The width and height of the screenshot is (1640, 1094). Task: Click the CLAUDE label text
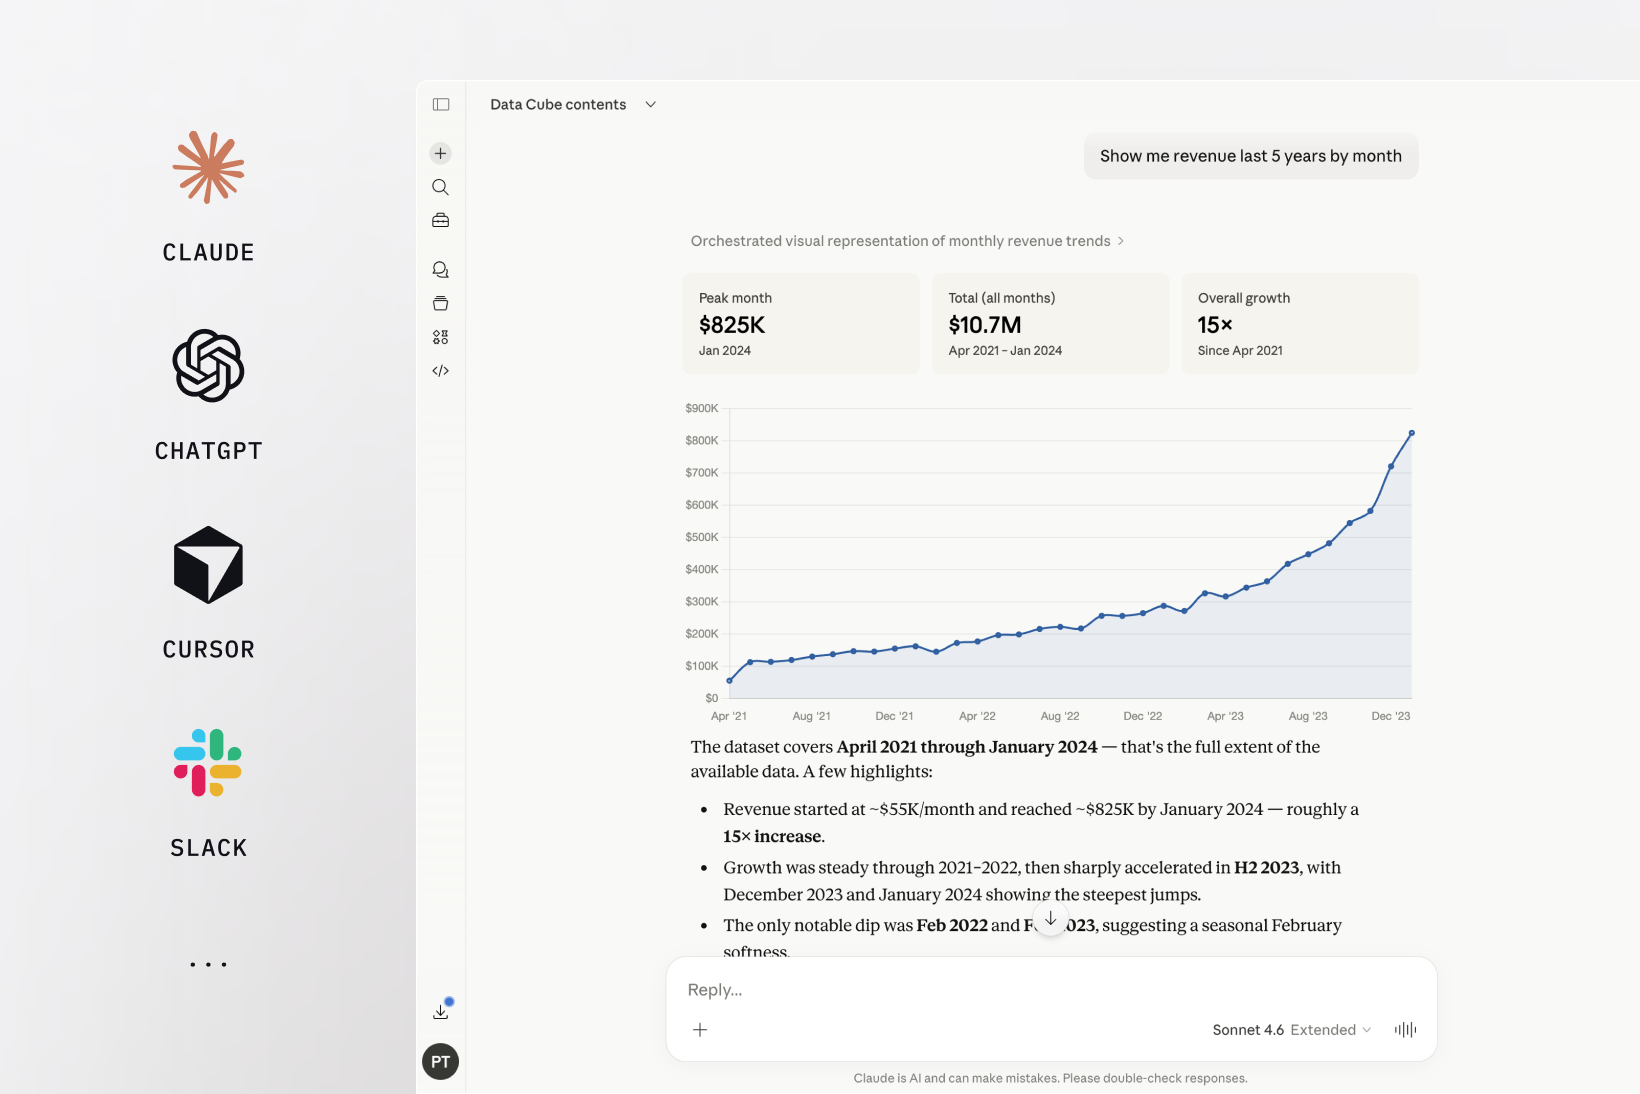tap(208, 253)
